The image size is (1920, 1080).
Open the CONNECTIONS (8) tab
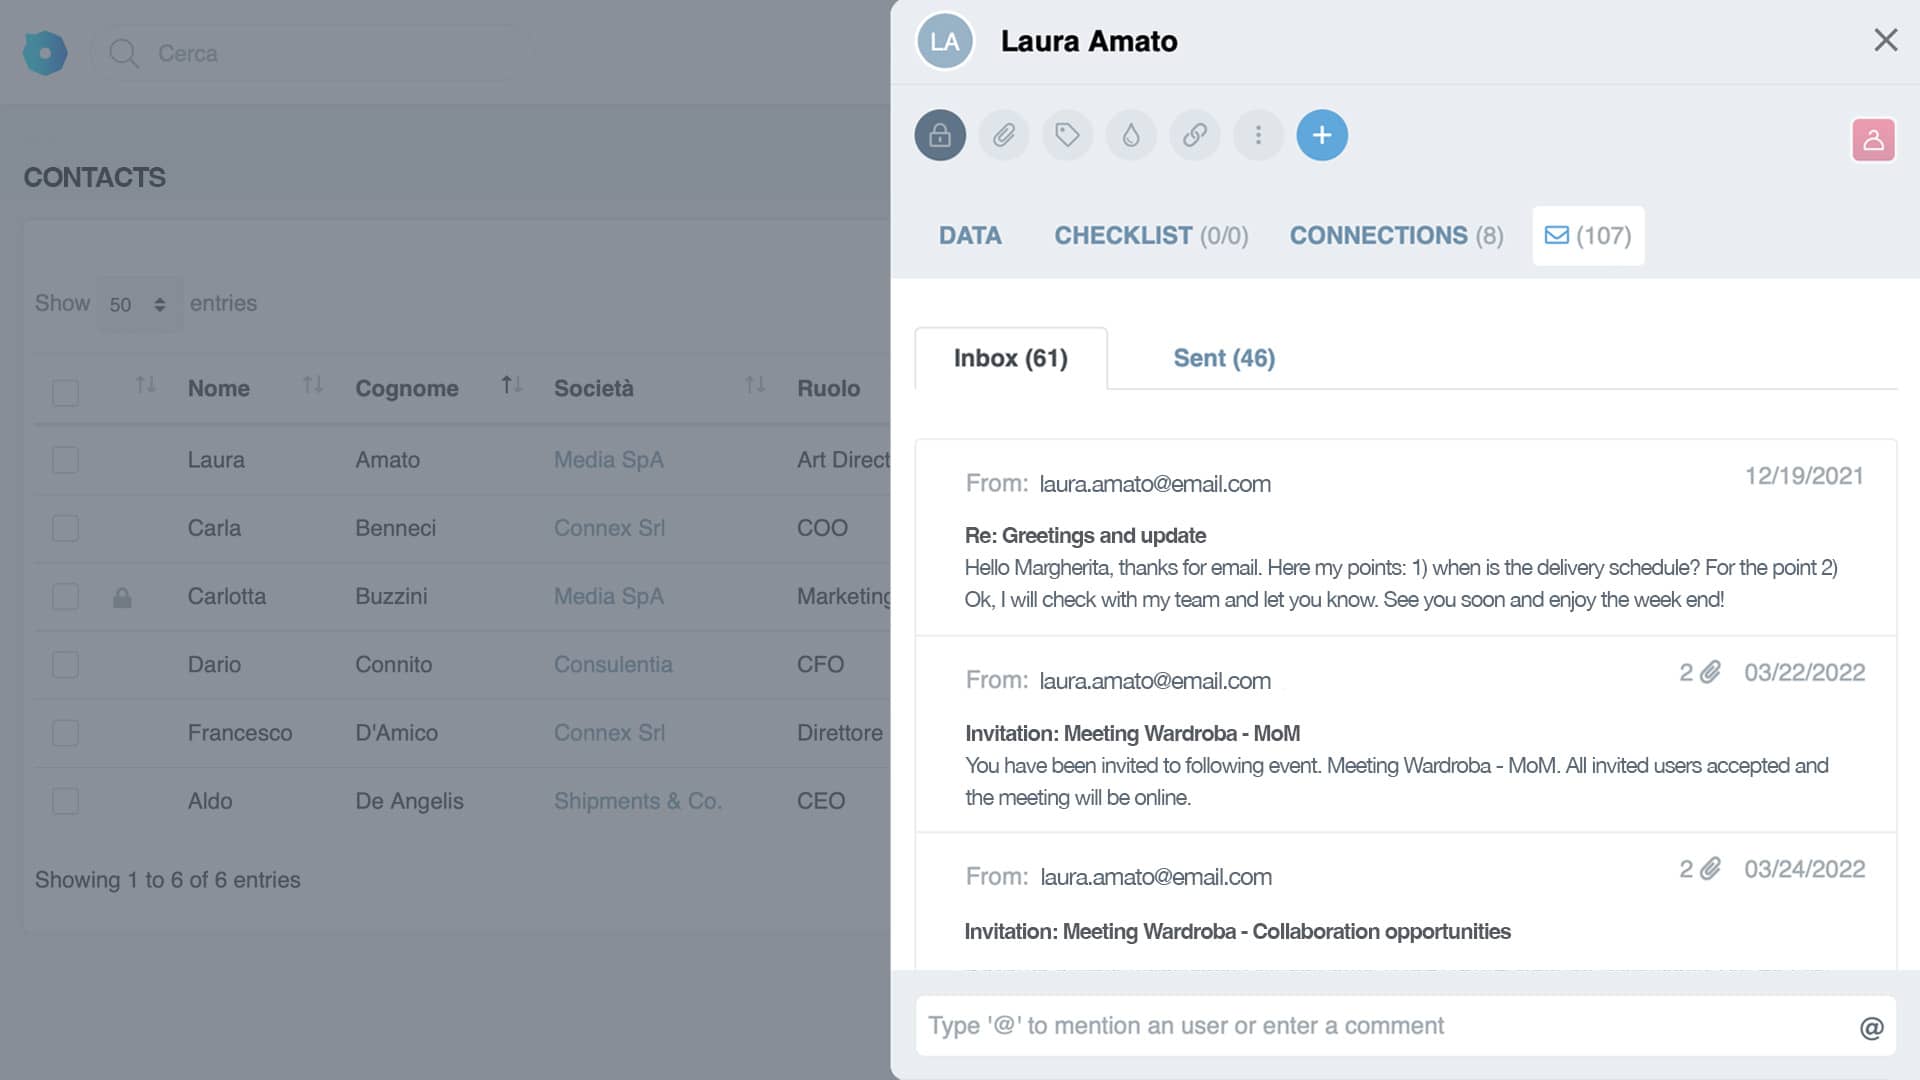(1396, 235)
